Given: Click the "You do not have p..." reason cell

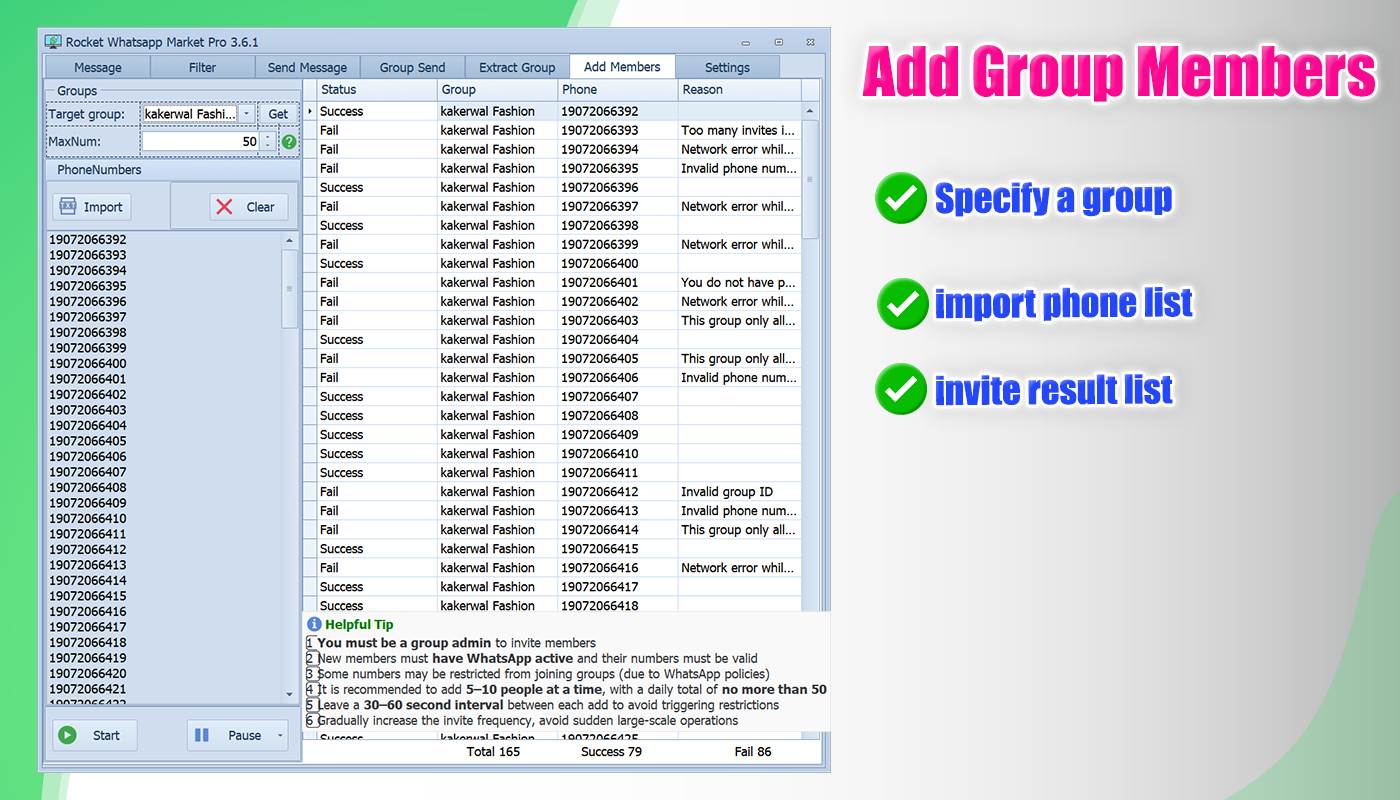Looking at the screenshot, I should coord(739,282).
